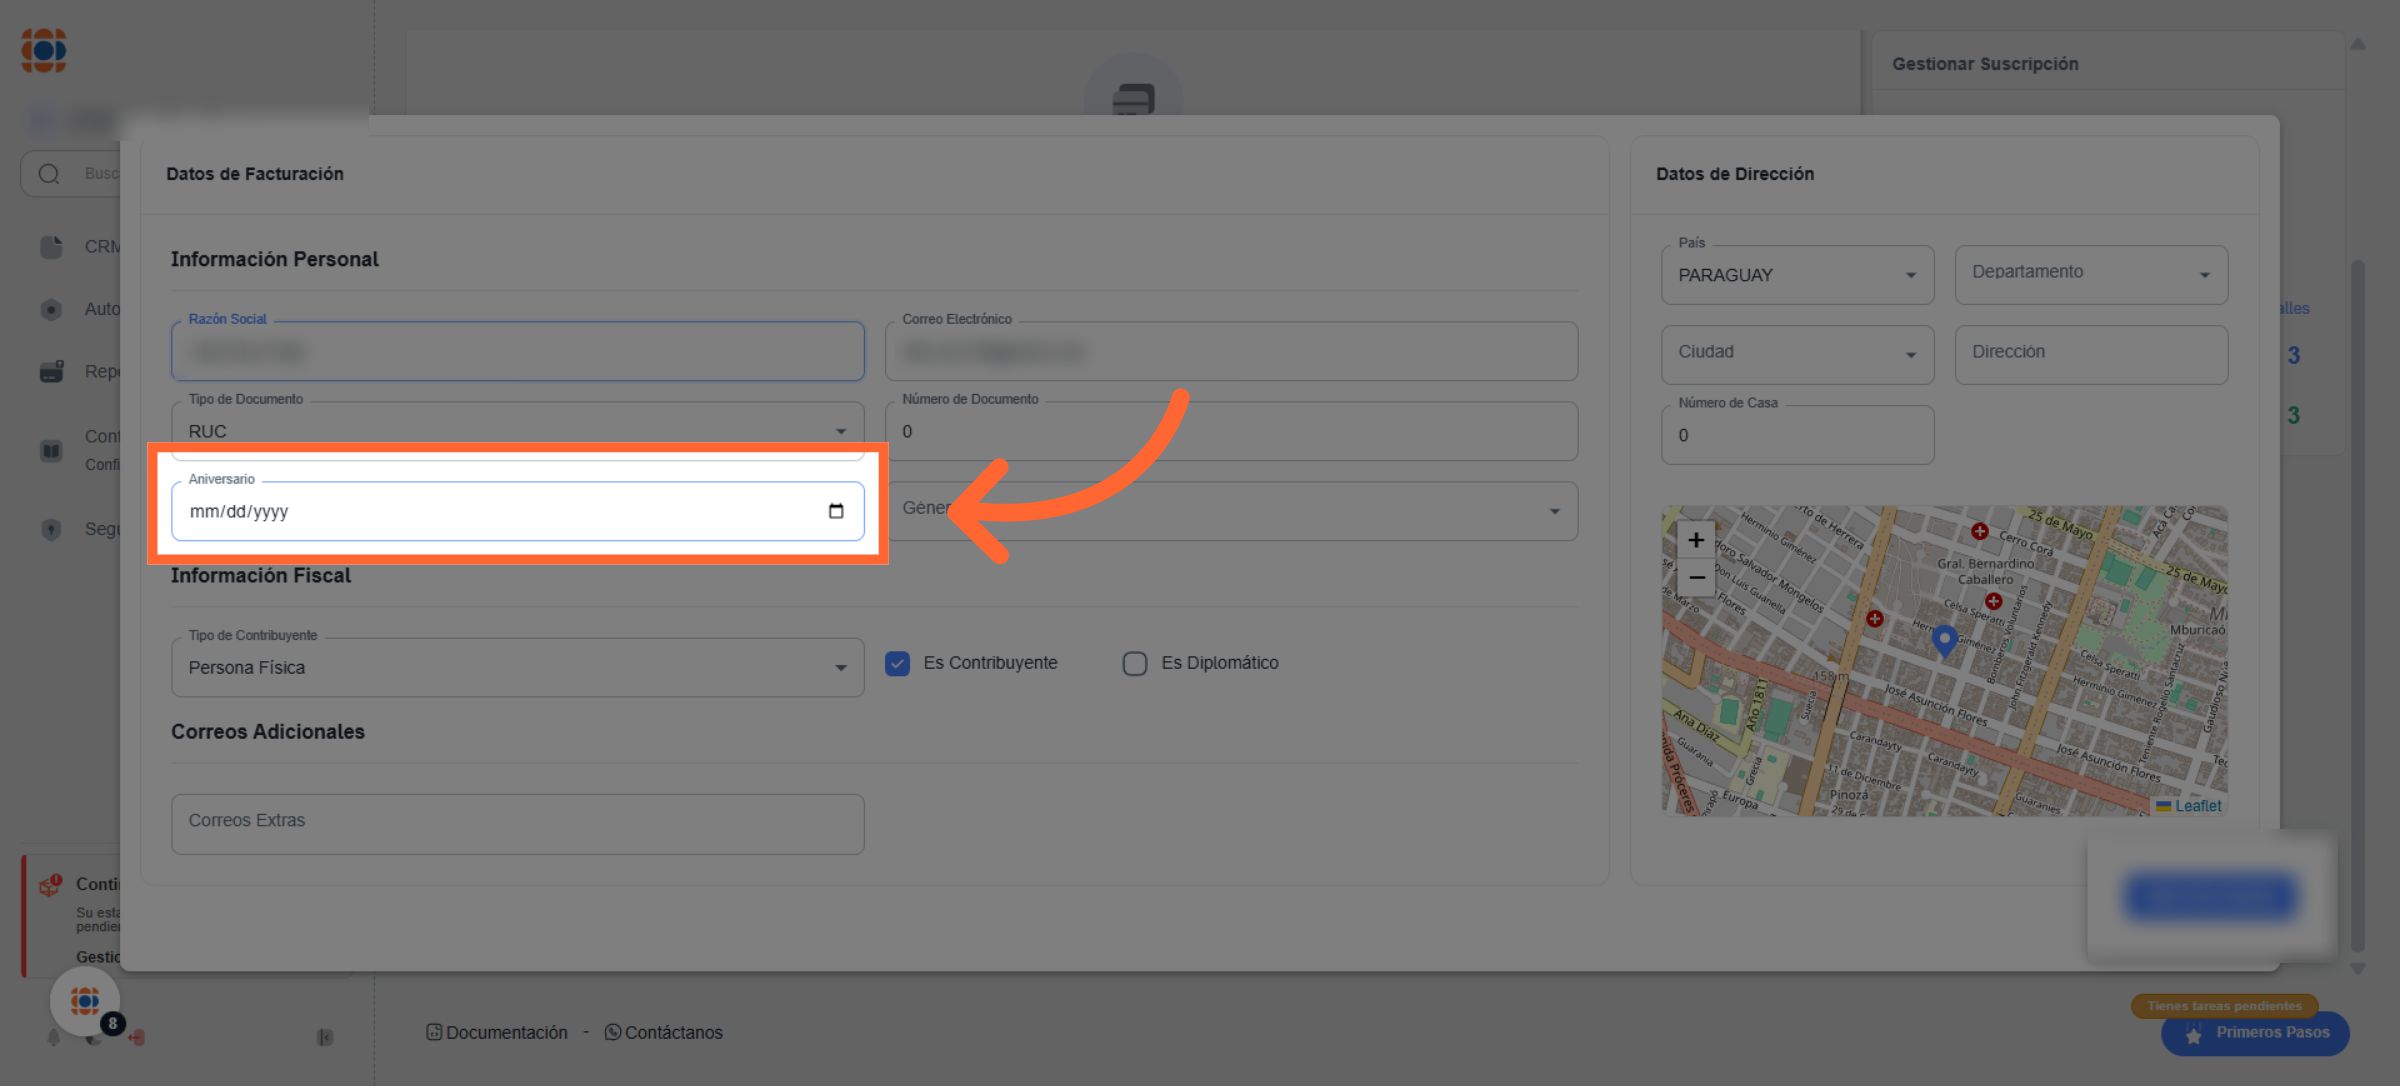
Task: Expand the Tipo de Contribuyente dropdown
Action: [x=517, y=667]
